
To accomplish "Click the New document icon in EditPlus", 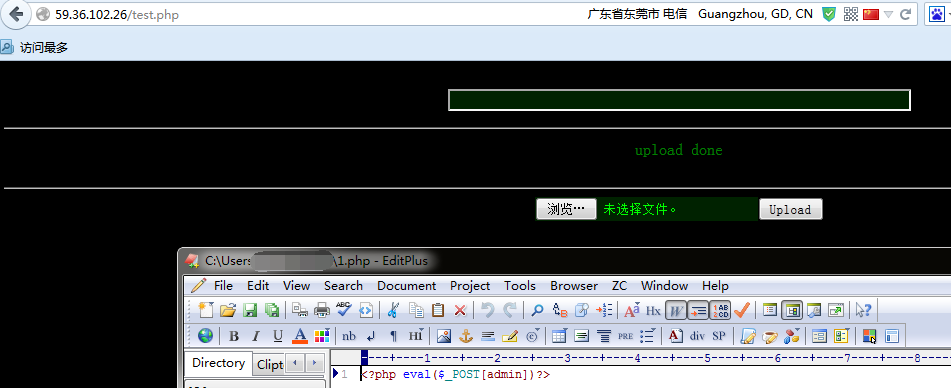I will [206, 310].
